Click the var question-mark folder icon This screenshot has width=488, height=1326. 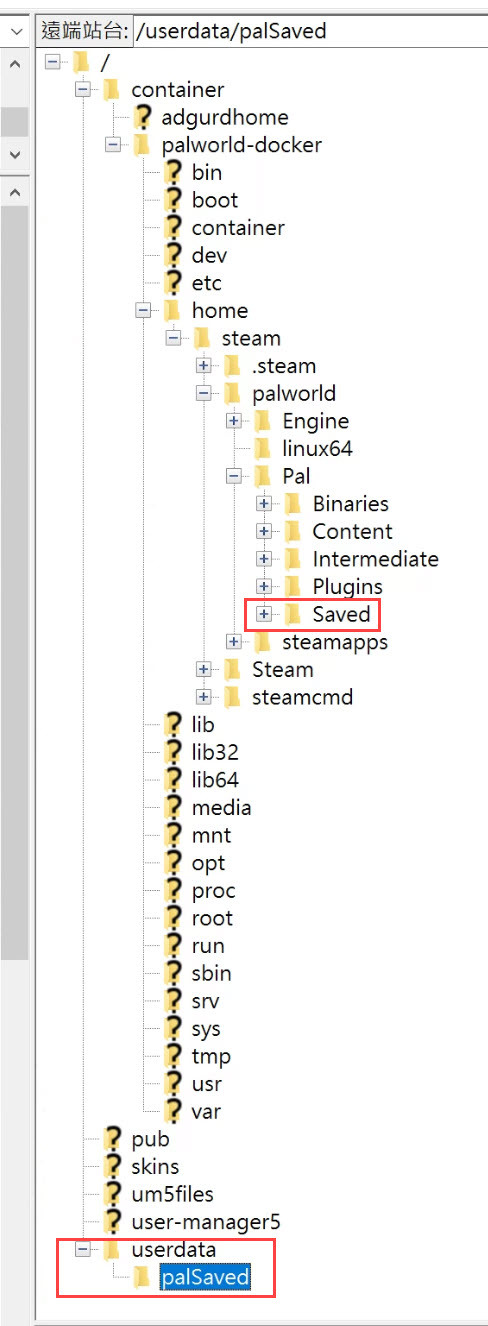pyautogui.click(x=174, y=1111)
